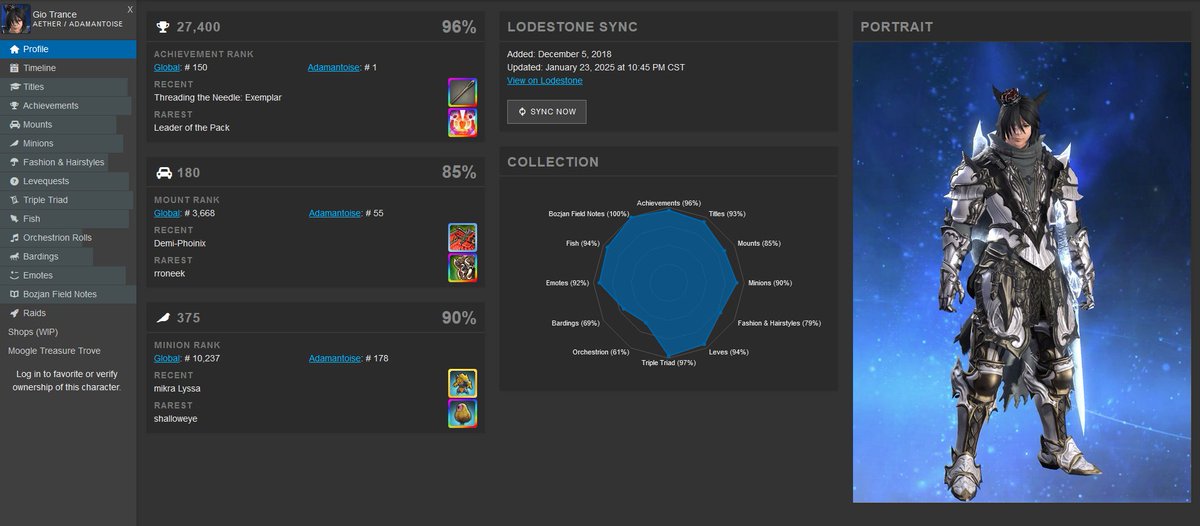Click the Gio Trance character avatar
The height and width of the screenshot is (526, 1200).
[15, 19]
